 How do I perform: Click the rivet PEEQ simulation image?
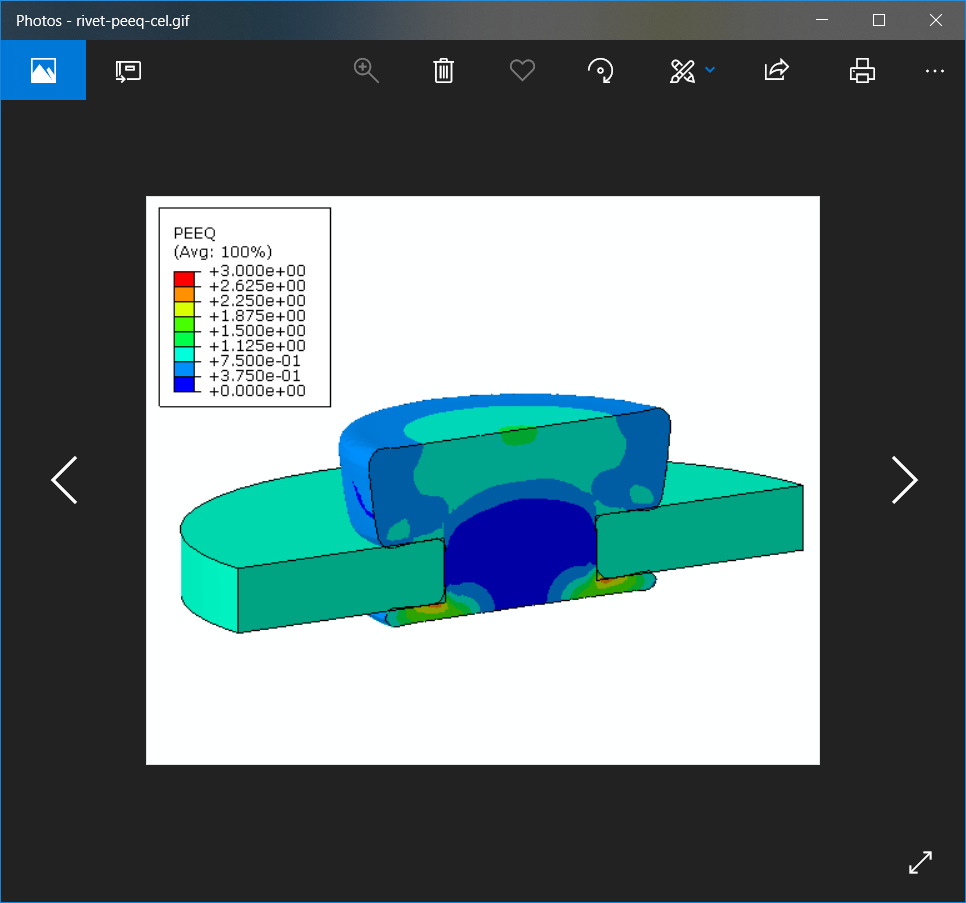click(482, 480)
